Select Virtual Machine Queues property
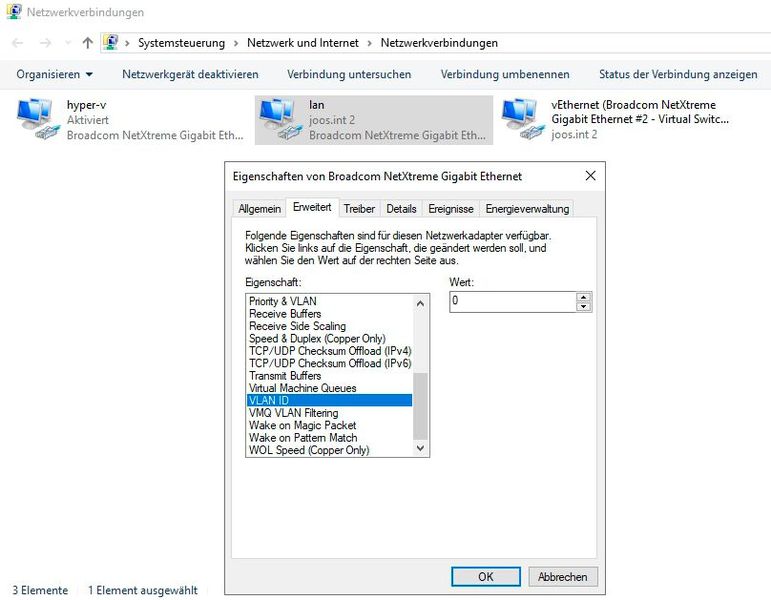 coord(329,388)
